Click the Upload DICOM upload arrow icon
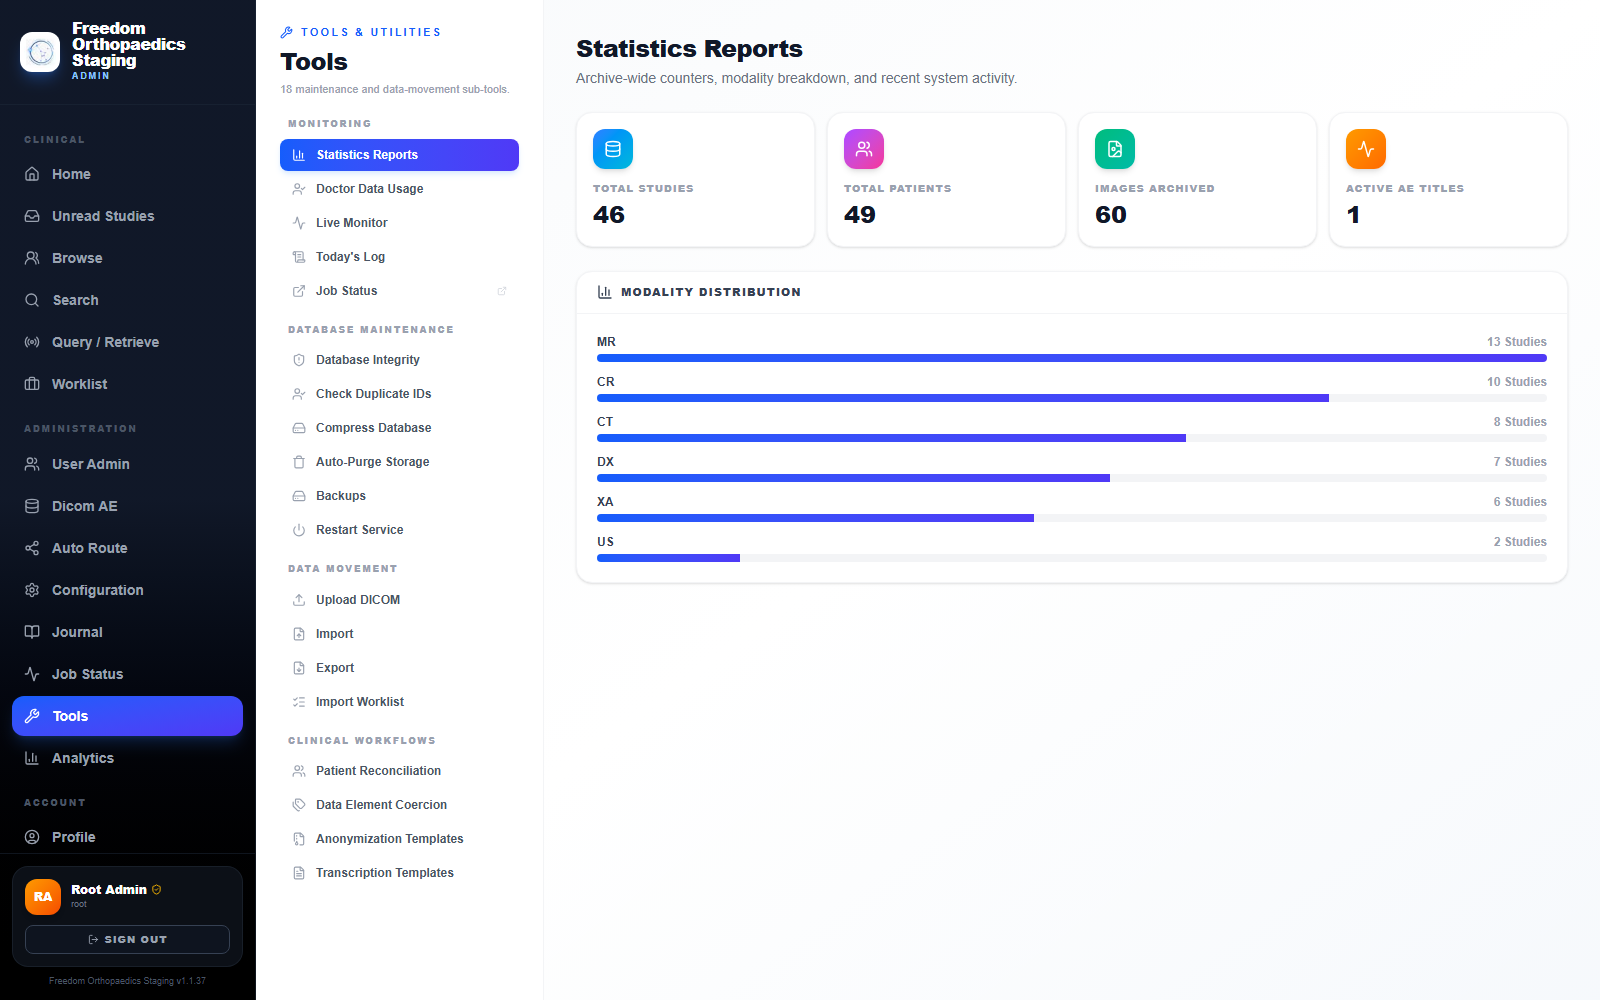Screen dimensions: 1600x1000 [299, 600]
